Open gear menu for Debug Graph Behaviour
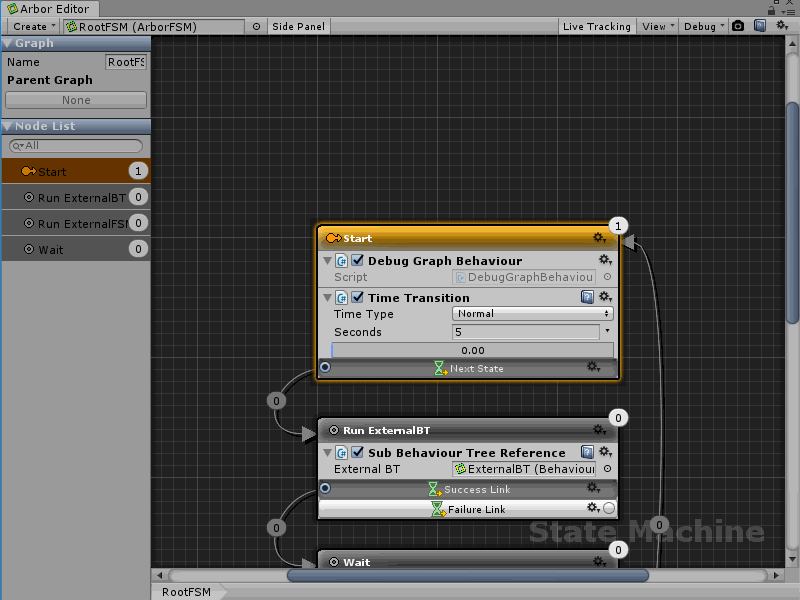Screen dimensions: 800x600 [605, 260]
